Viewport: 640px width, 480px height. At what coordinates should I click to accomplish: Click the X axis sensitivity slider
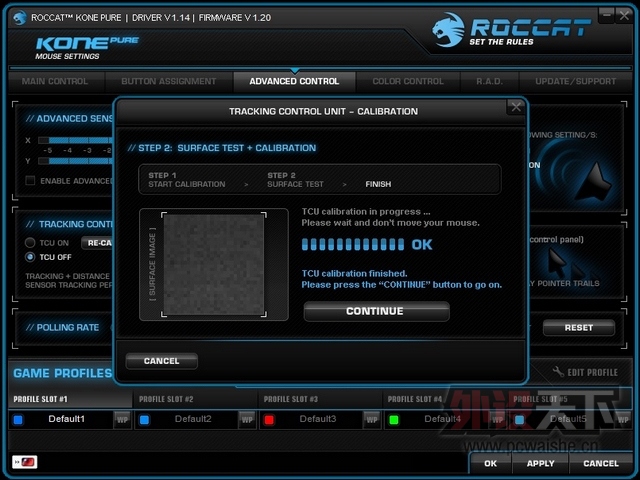pyautogui.click(x=75, y=140)
